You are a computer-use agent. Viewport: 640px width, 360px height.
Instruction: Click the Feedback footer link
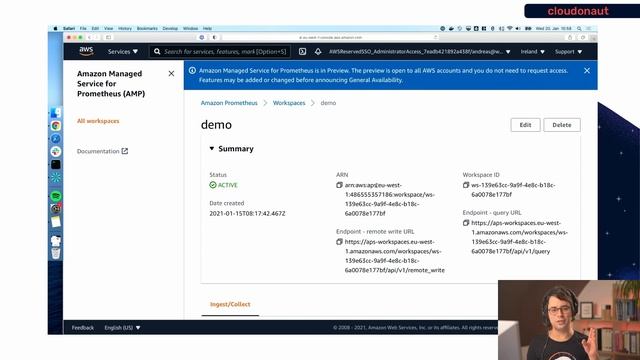coord(83,327)
